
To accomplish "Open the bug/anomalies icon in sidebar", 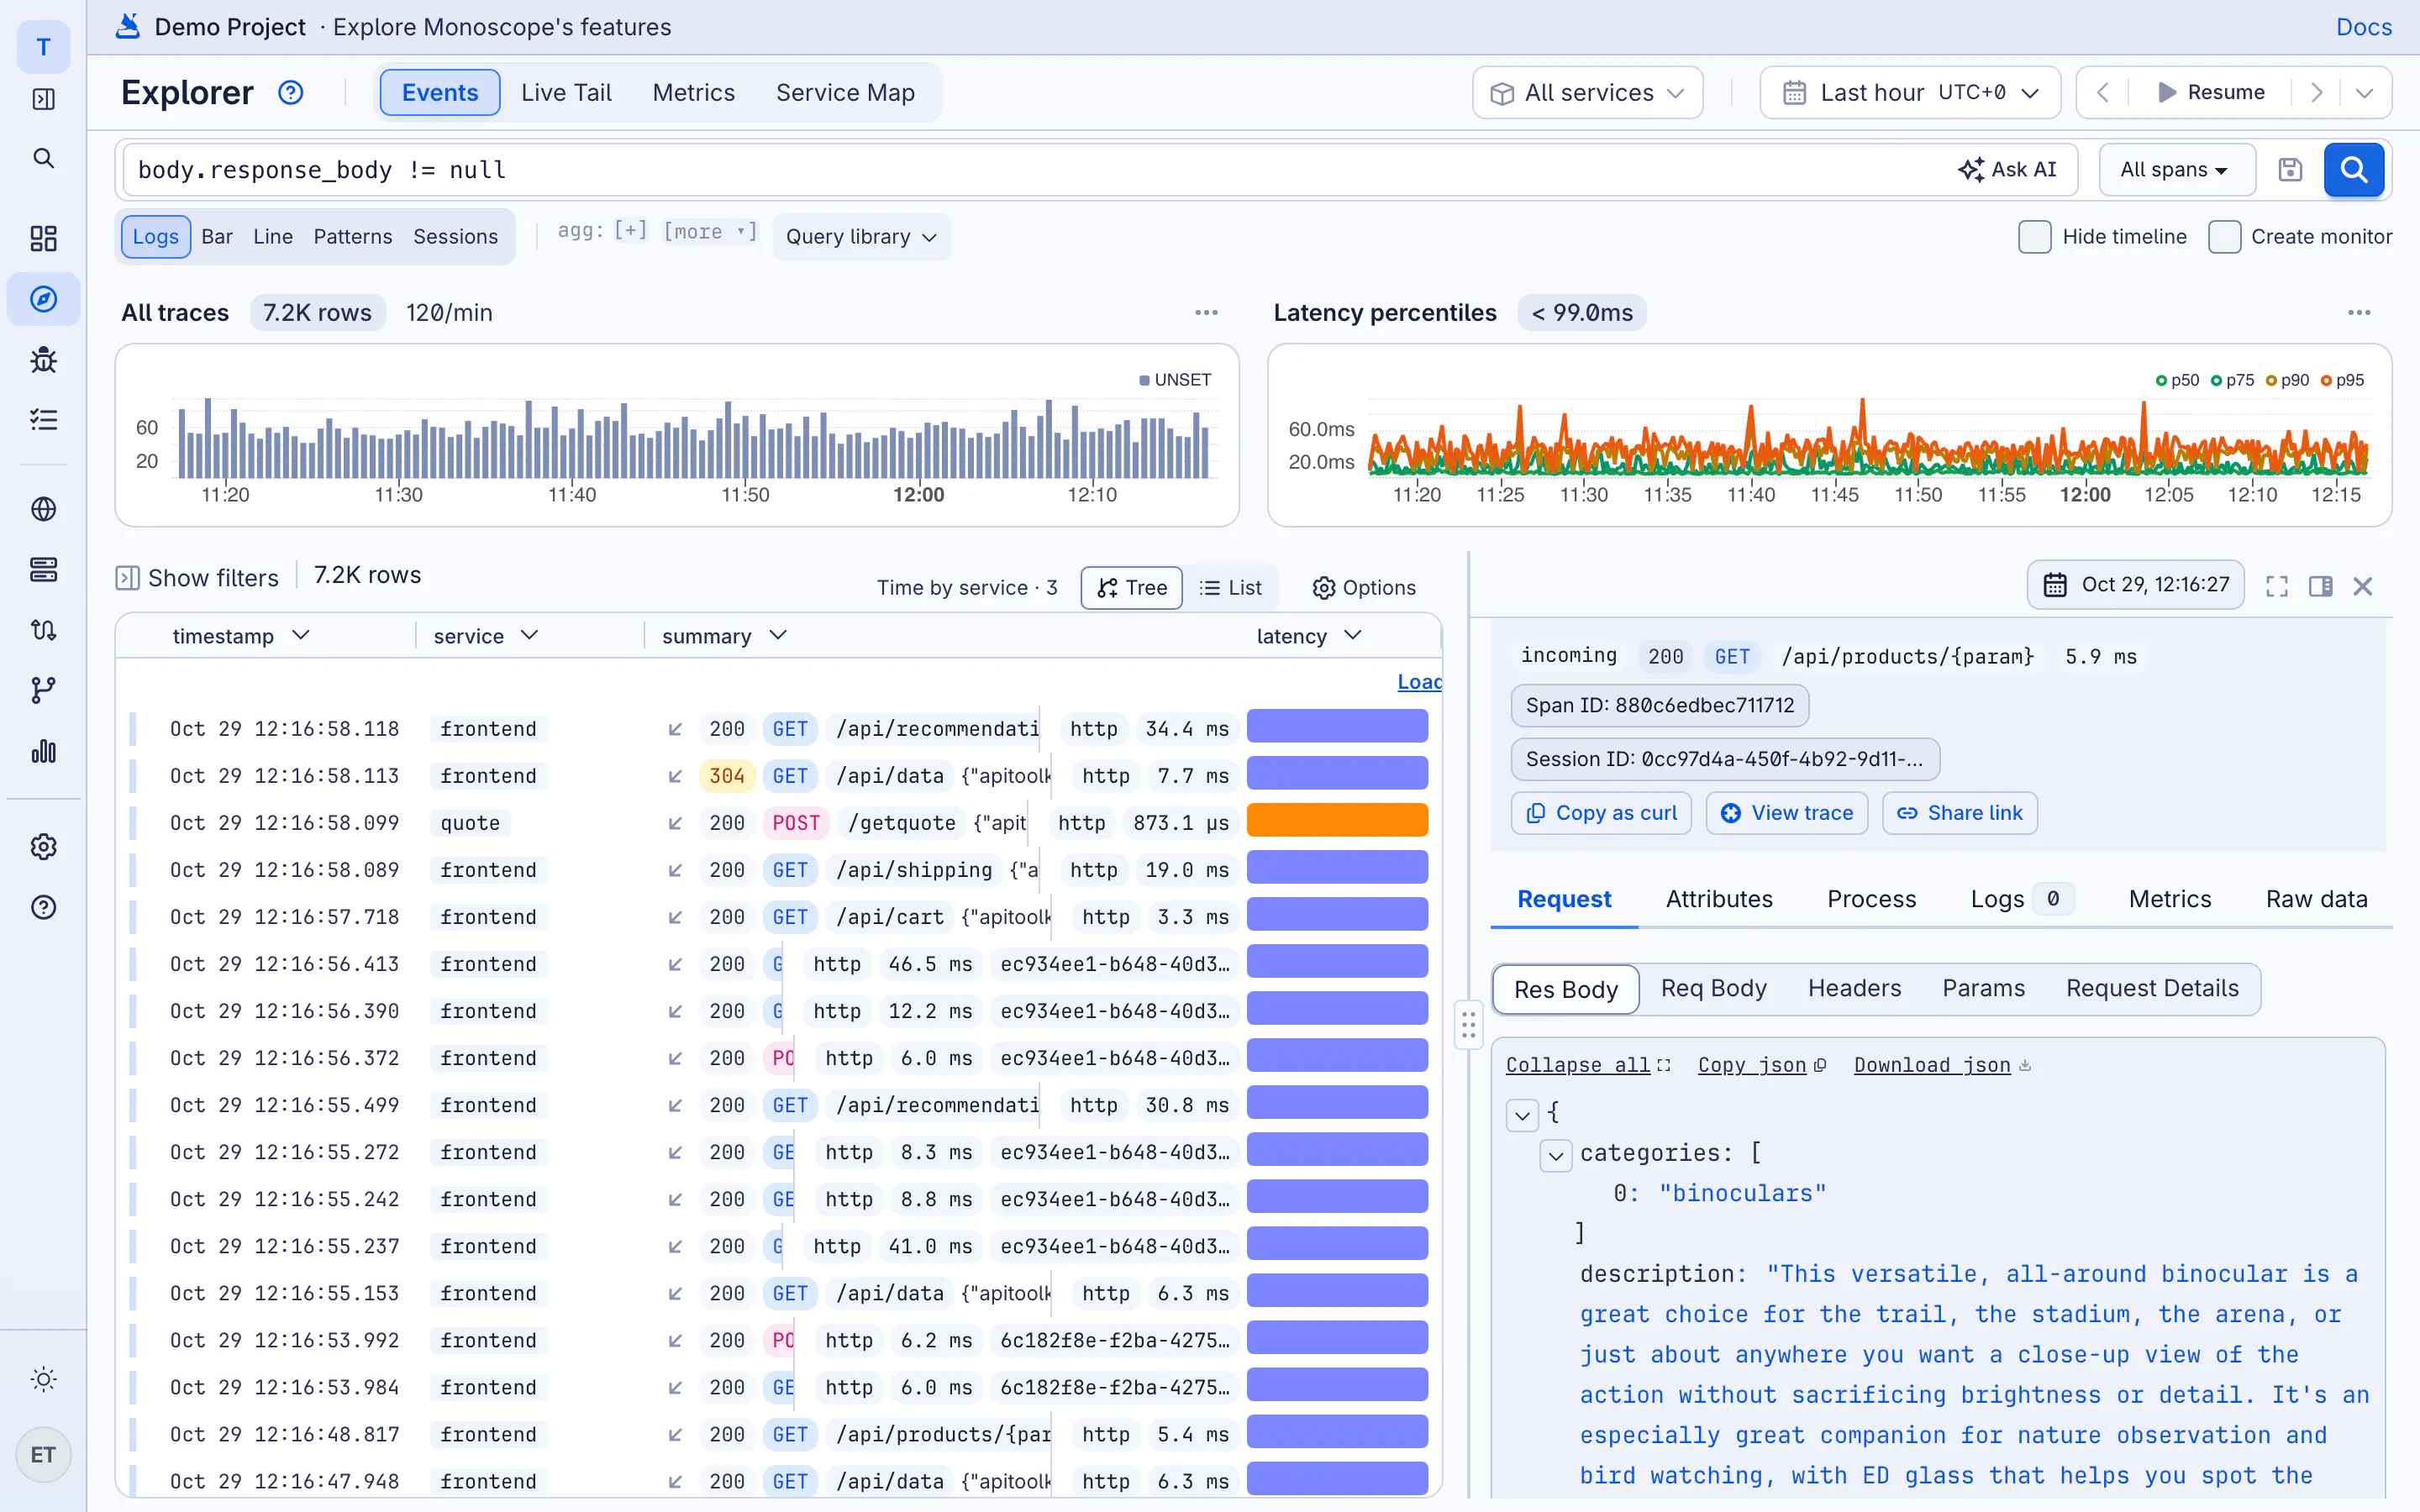I will tap(43, 359).
